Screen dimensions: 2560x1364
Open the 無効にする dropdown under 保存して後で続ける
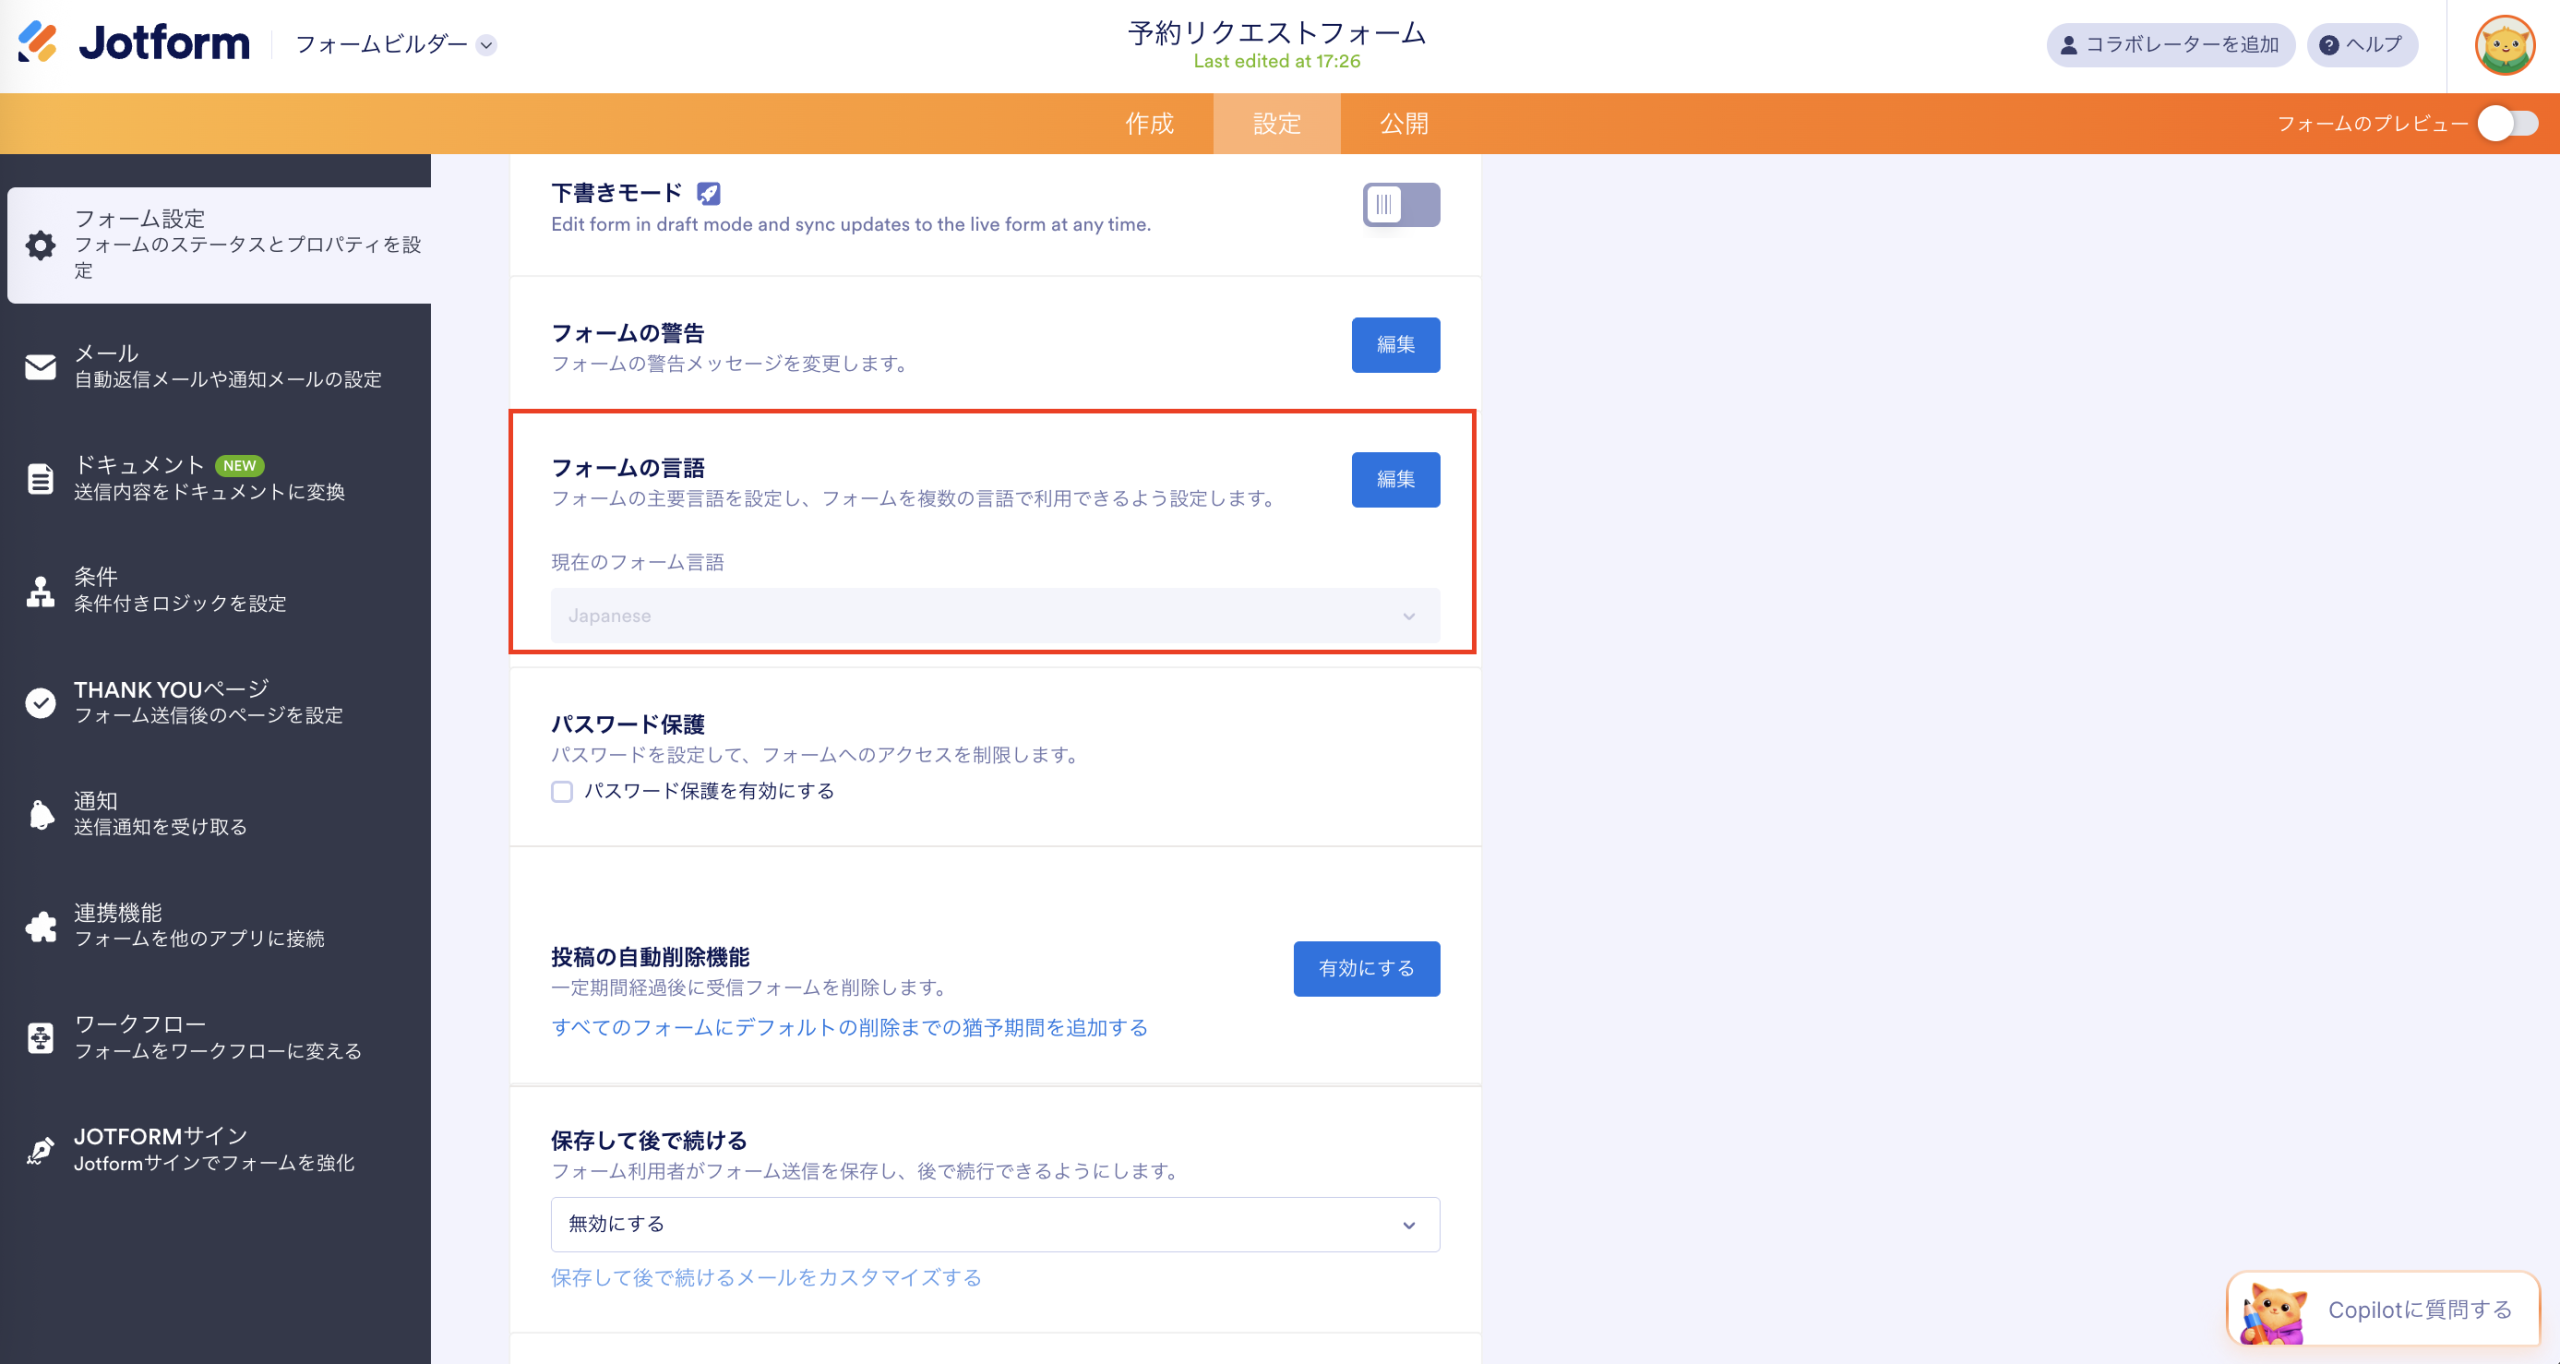[995, 1224]
